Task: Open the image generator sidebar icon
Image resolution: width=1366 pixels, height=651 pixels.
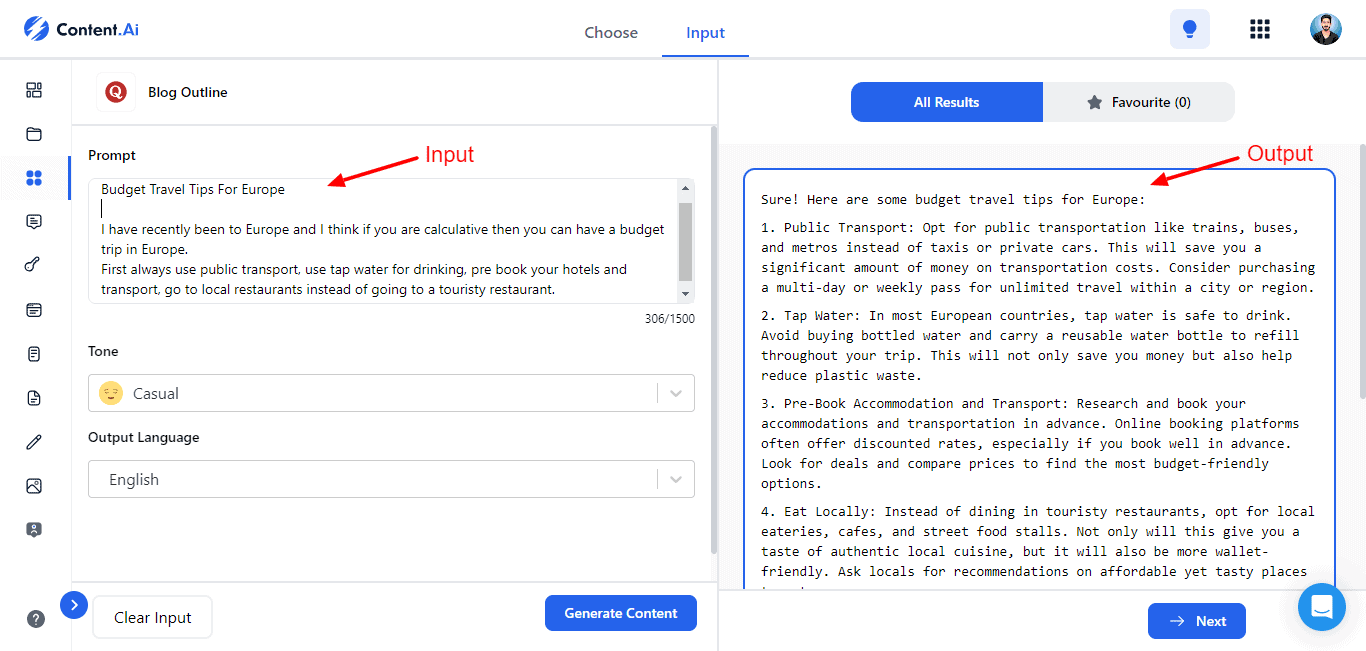Action: coord(34,486)
